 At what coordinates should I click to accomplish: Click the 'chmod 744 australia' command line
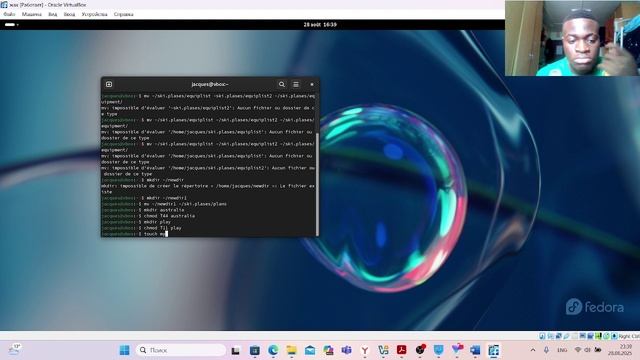click(148, 216)
